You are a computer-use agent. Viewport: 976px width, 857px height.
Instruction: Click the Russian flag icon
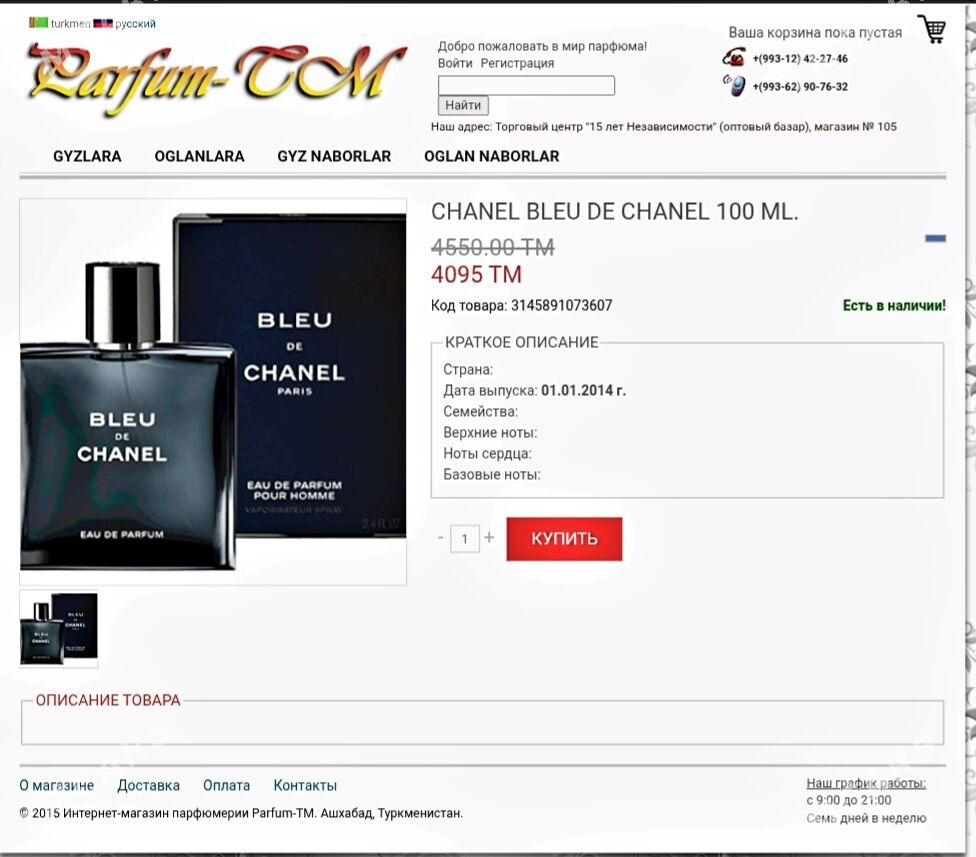(103, 24)
